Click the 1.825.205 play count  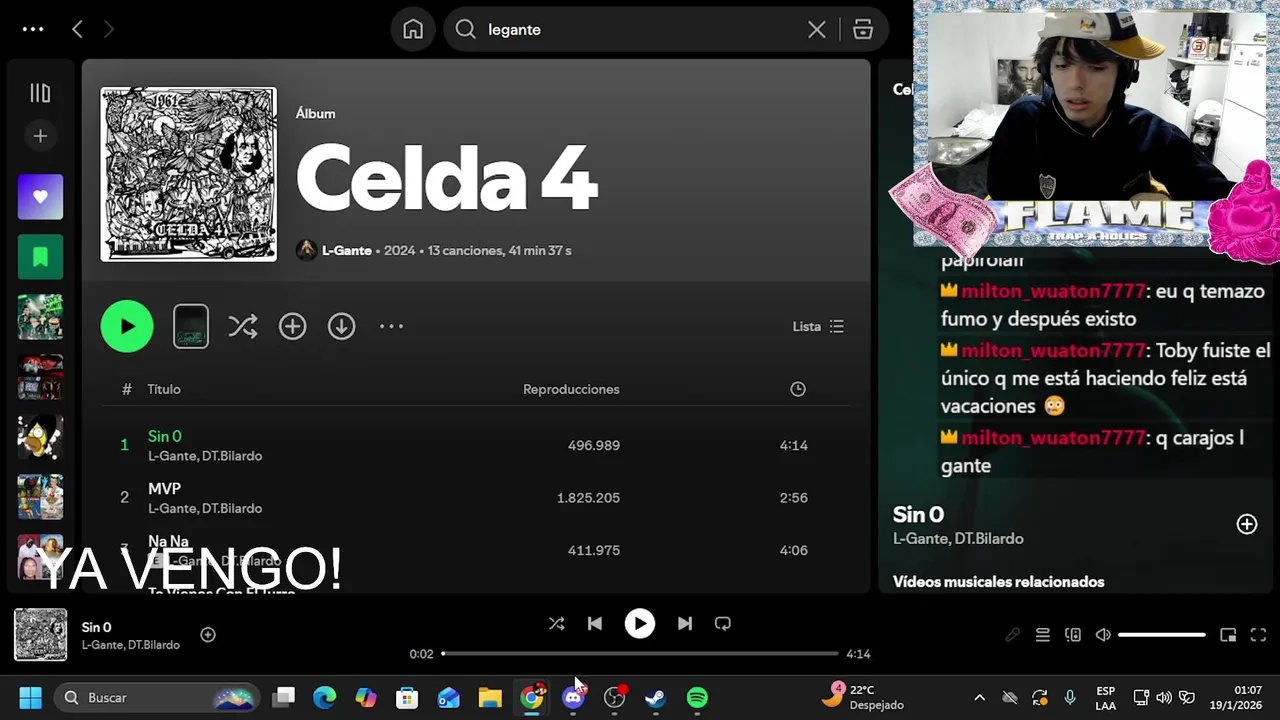point(588,498)
